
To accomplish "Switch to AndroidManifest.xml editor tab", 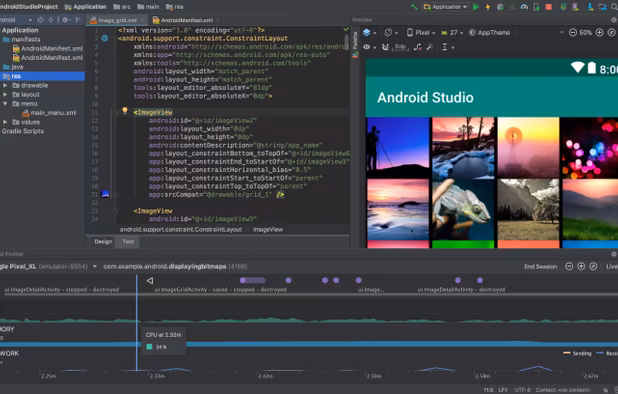I will point(186,20).
